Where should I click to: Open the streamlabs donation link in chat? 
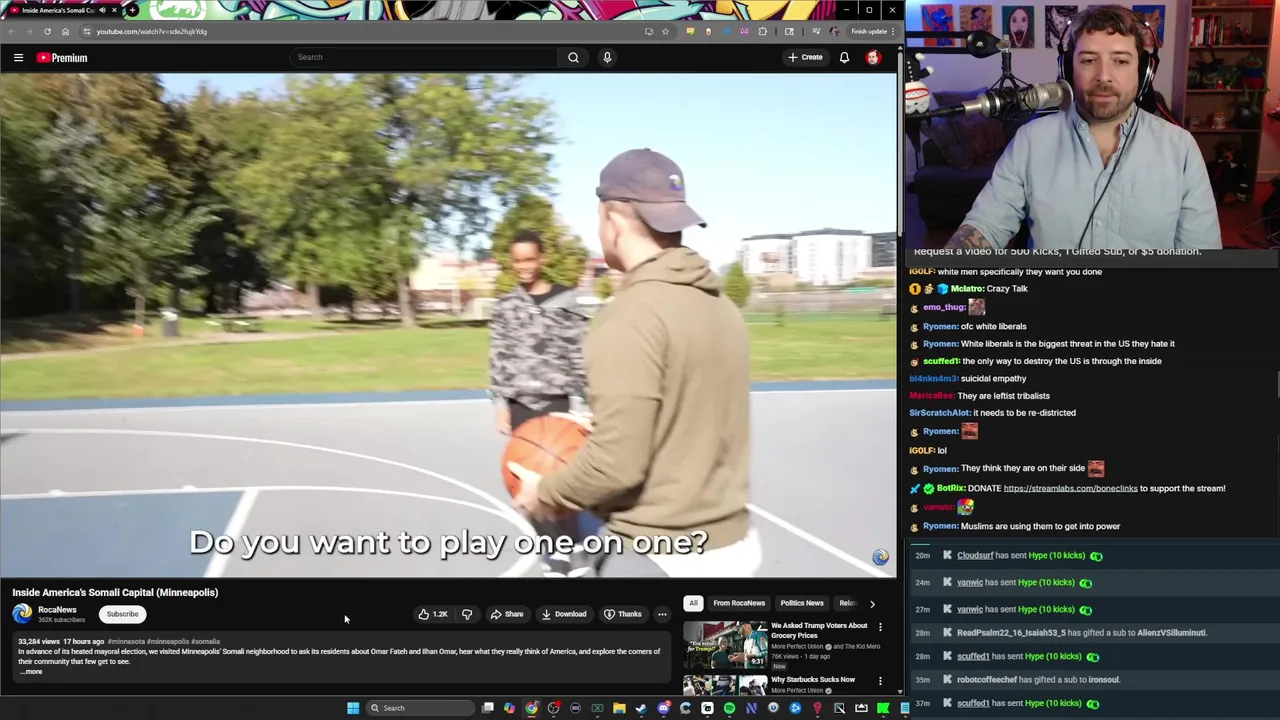[x=1070, y=488]
